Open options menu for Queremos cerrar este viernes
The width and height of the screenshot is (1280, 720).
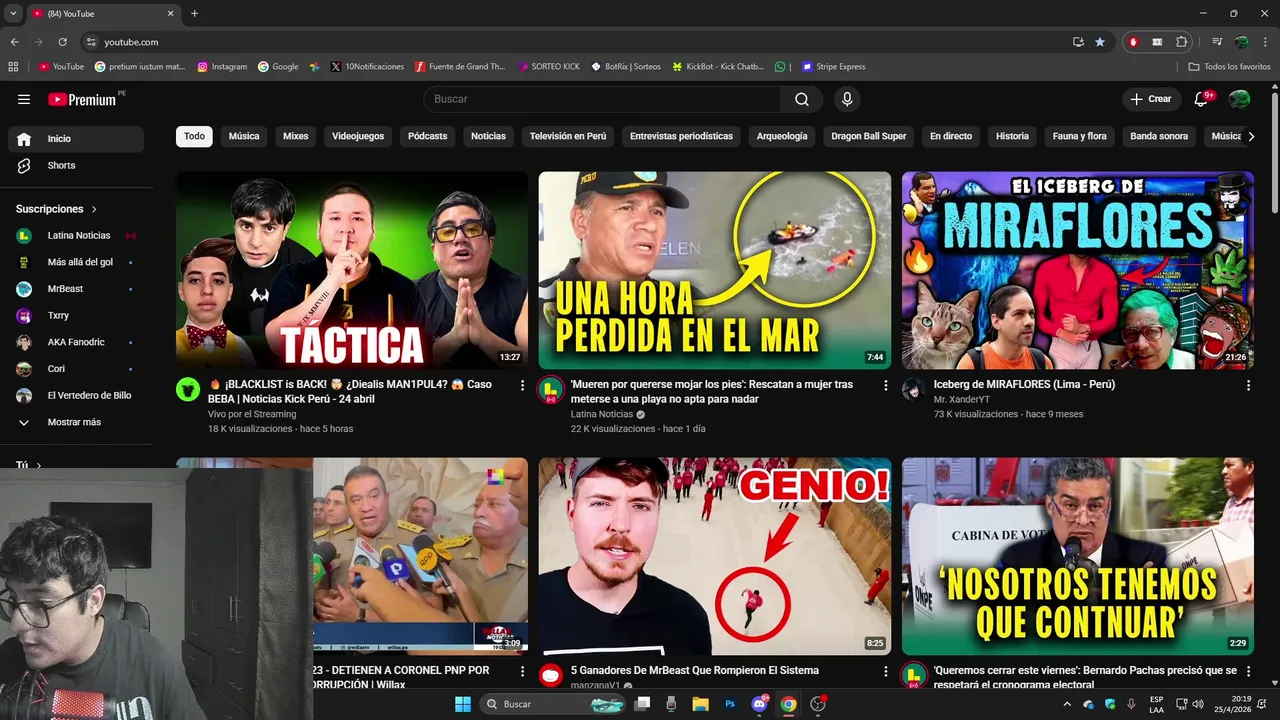1248,671
